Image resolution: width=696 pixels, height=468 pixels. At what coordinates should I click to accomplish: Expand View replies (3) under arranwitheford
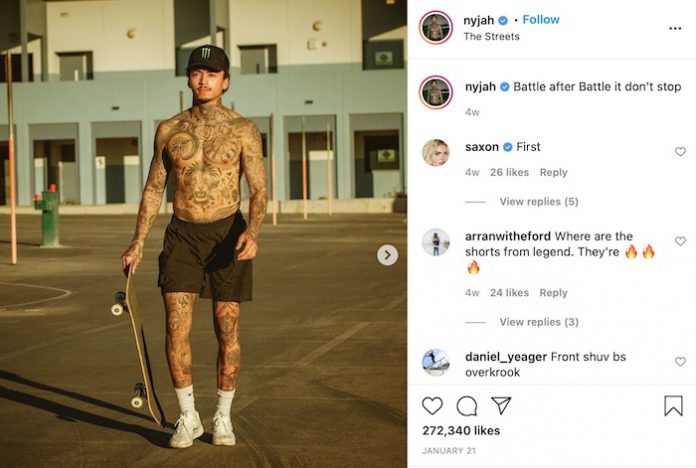pyautogui.click(x=538, y=322)
